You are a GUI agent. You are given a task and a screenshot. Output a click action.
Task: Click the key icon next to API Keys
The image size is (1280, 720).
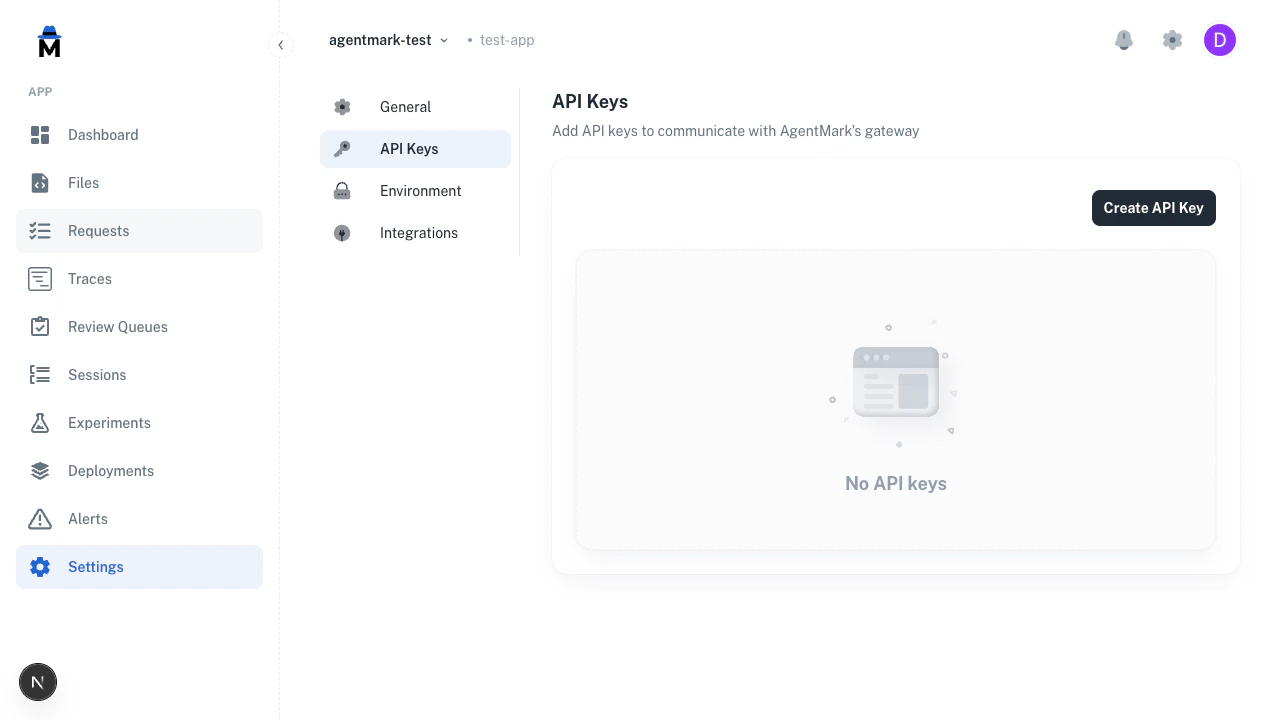pyautogui.click(x=342, y=148)
